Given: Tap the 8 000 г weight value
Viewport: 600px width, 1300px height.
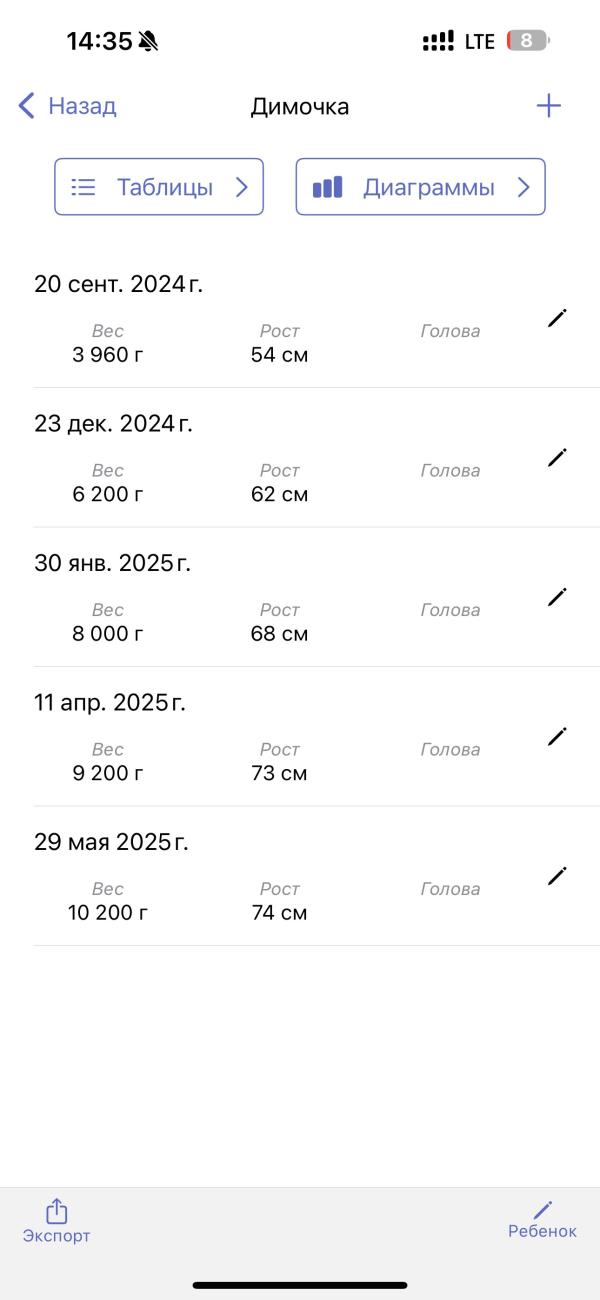Looking at the screenshot, I should click(x=107, y=633).
